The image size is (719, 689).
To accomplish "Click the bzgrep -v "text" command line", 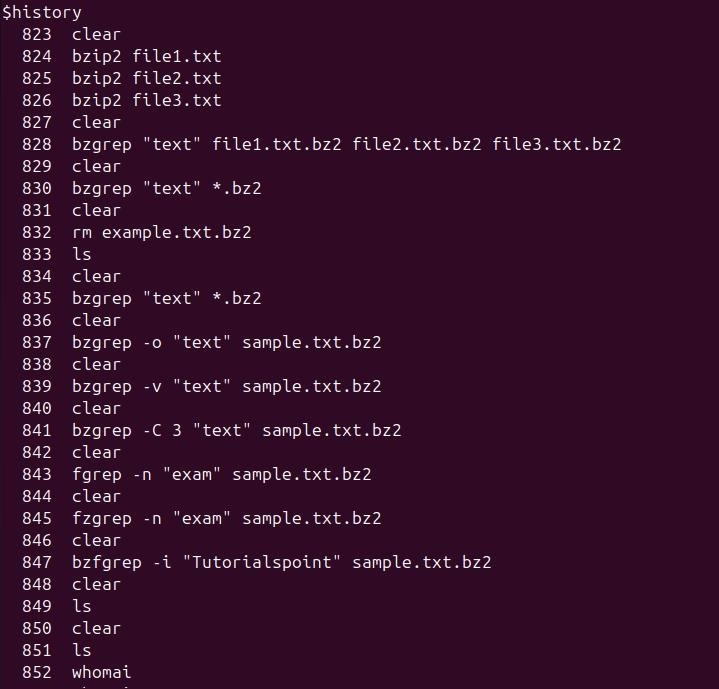I will tap(226, 386).
